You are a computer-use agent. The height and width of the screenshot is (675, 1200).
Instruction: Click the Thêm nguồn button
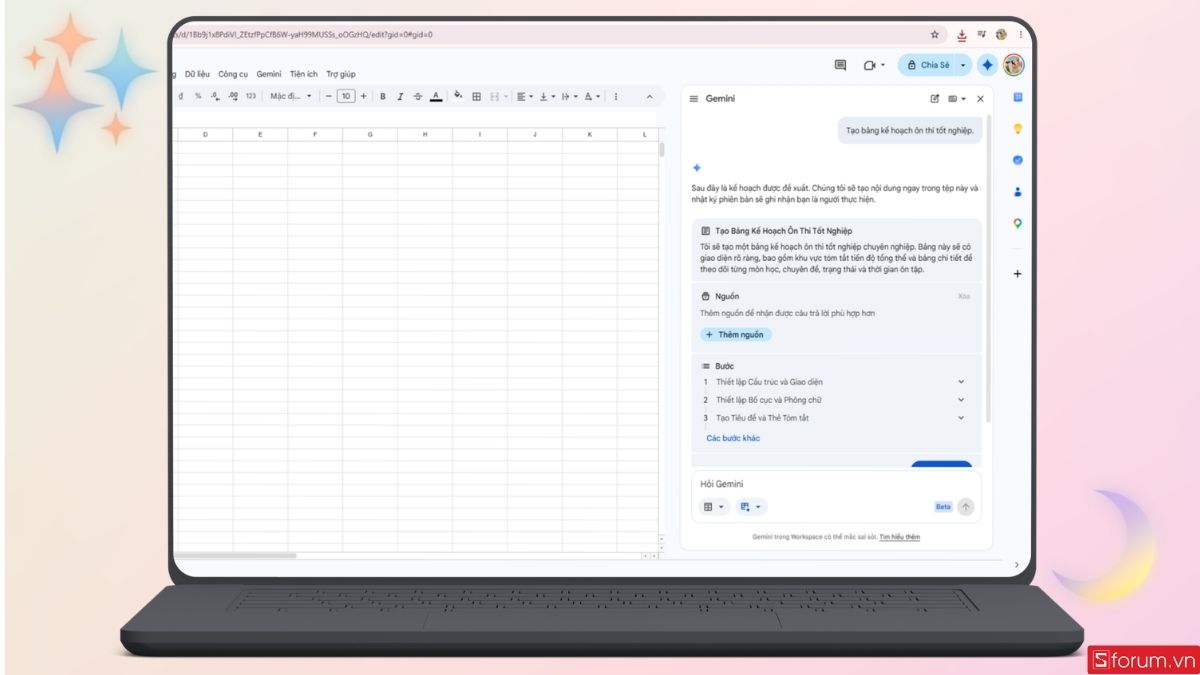click(735, 335)
